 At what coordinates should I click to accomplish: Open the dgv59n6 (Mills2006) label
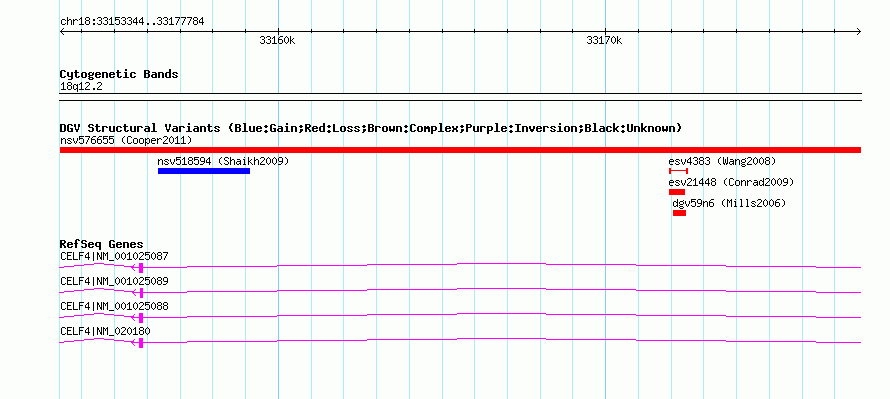click(x=729, y=203)
